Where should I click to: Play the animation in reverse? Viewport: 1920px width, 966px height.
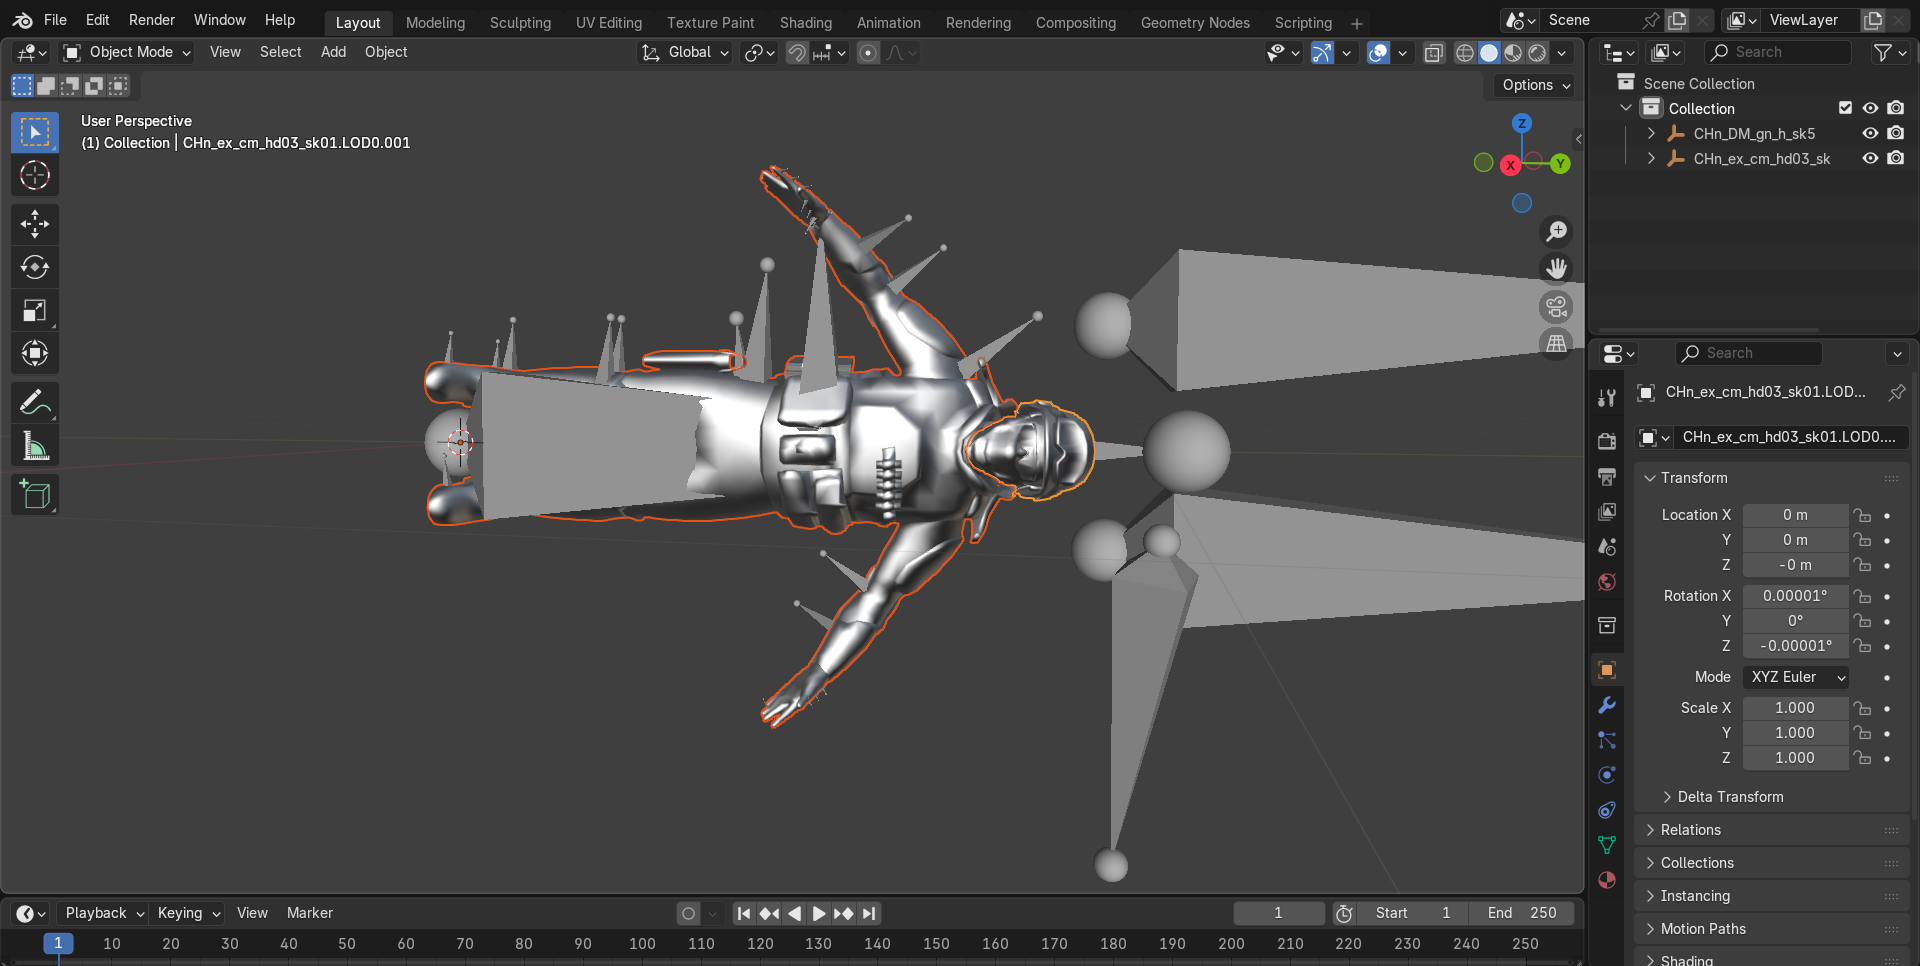(x=794, y=913)
